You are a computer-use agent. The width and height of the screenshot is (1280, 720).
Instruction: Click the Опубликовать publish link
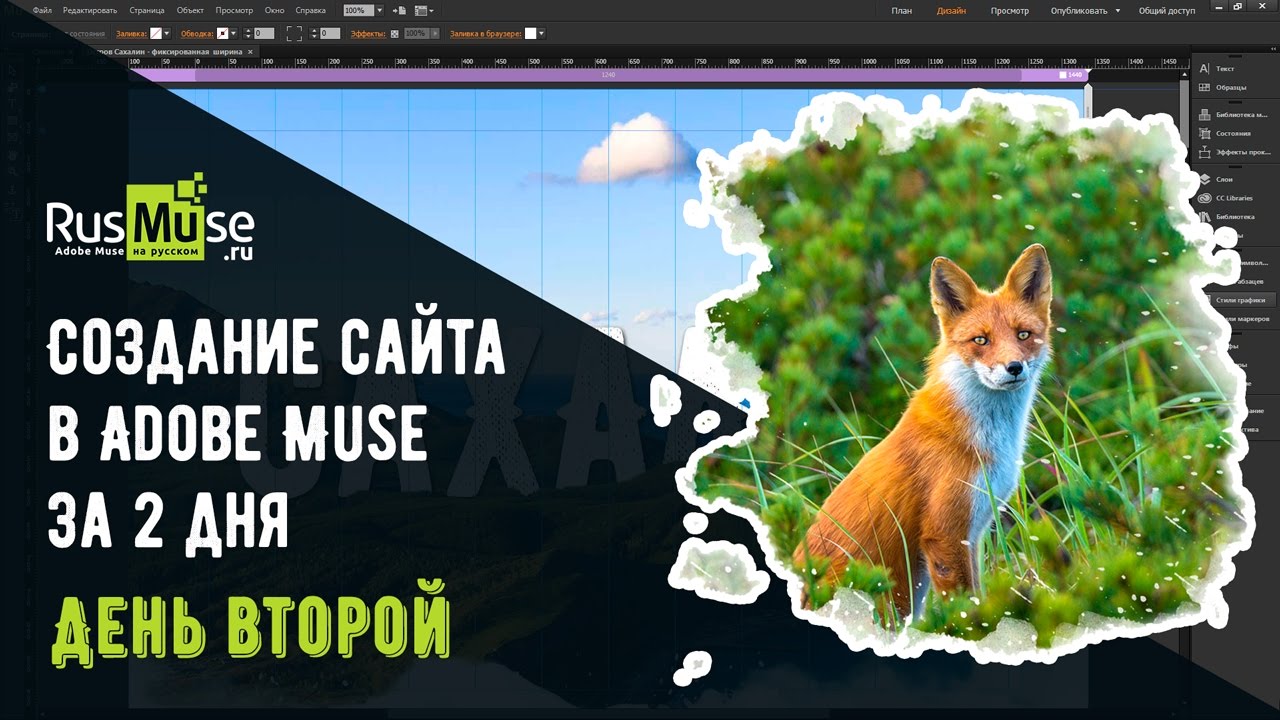coord(1079,11)
